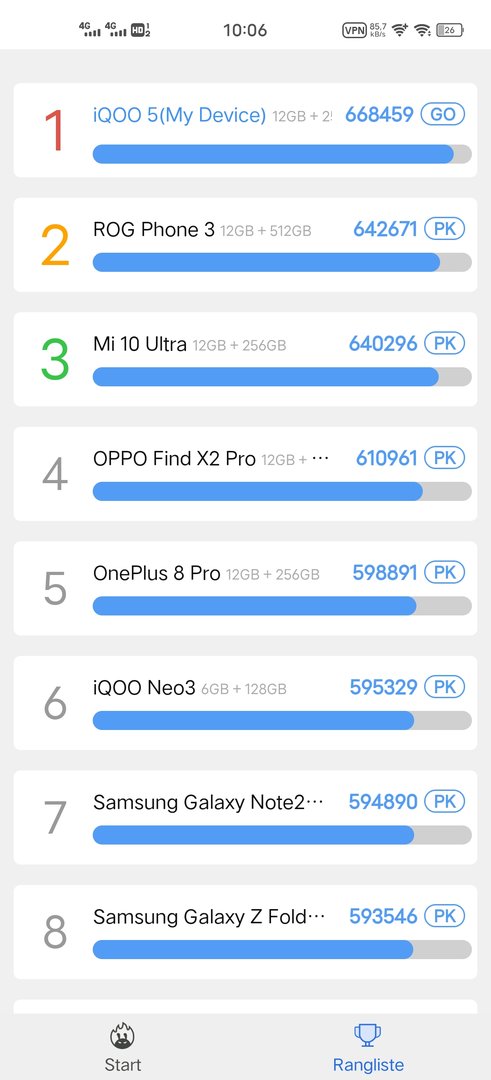Compare with Mi 10 Ultra via PK
Image resolution: width=491 pixels, height=1080 pixels.
point(445,343)
